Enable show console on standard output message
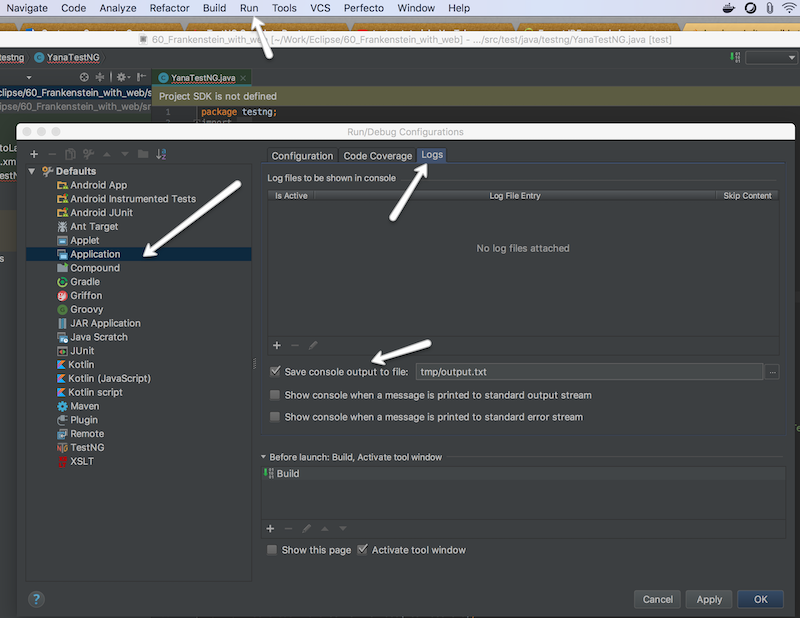800x618 pixels. 275,395
